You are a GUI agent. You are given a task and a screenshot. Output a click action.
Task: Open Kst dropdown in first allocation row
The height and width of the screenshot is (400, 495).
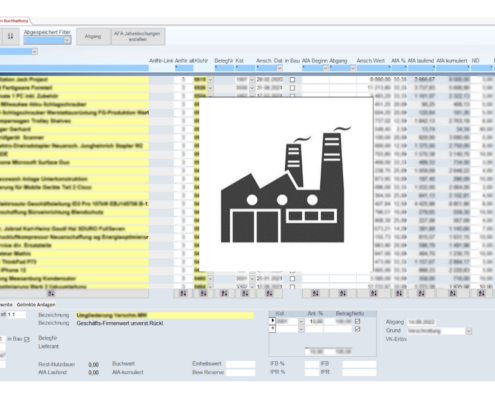(301, 321)
